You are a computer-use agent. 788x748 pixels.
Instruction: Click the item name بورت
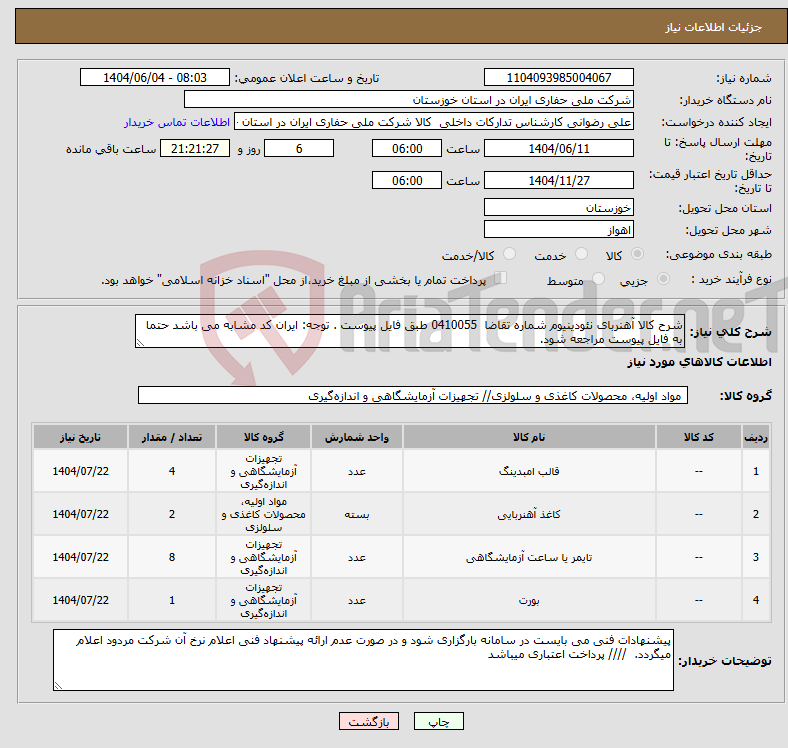(529, 600)
